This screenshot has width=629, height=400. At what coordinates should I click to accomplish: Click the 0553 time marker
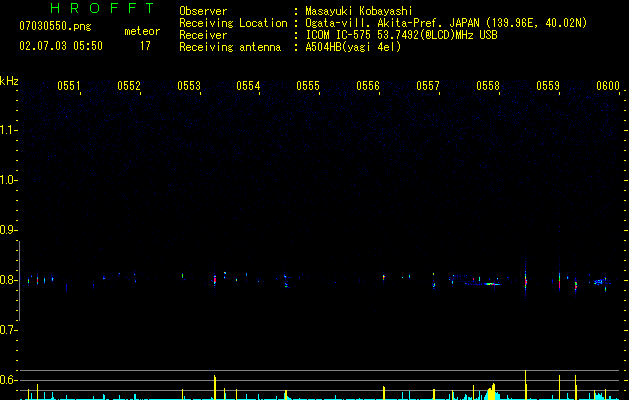pos(189,86)
